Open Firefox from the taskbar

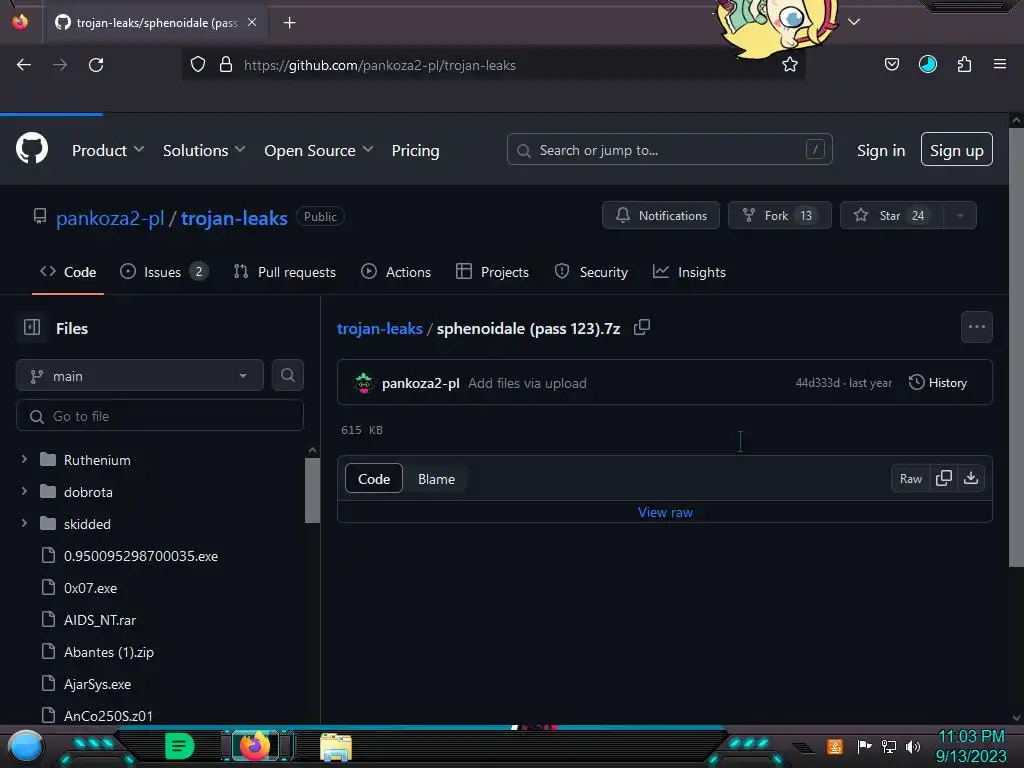pos(255,745)
